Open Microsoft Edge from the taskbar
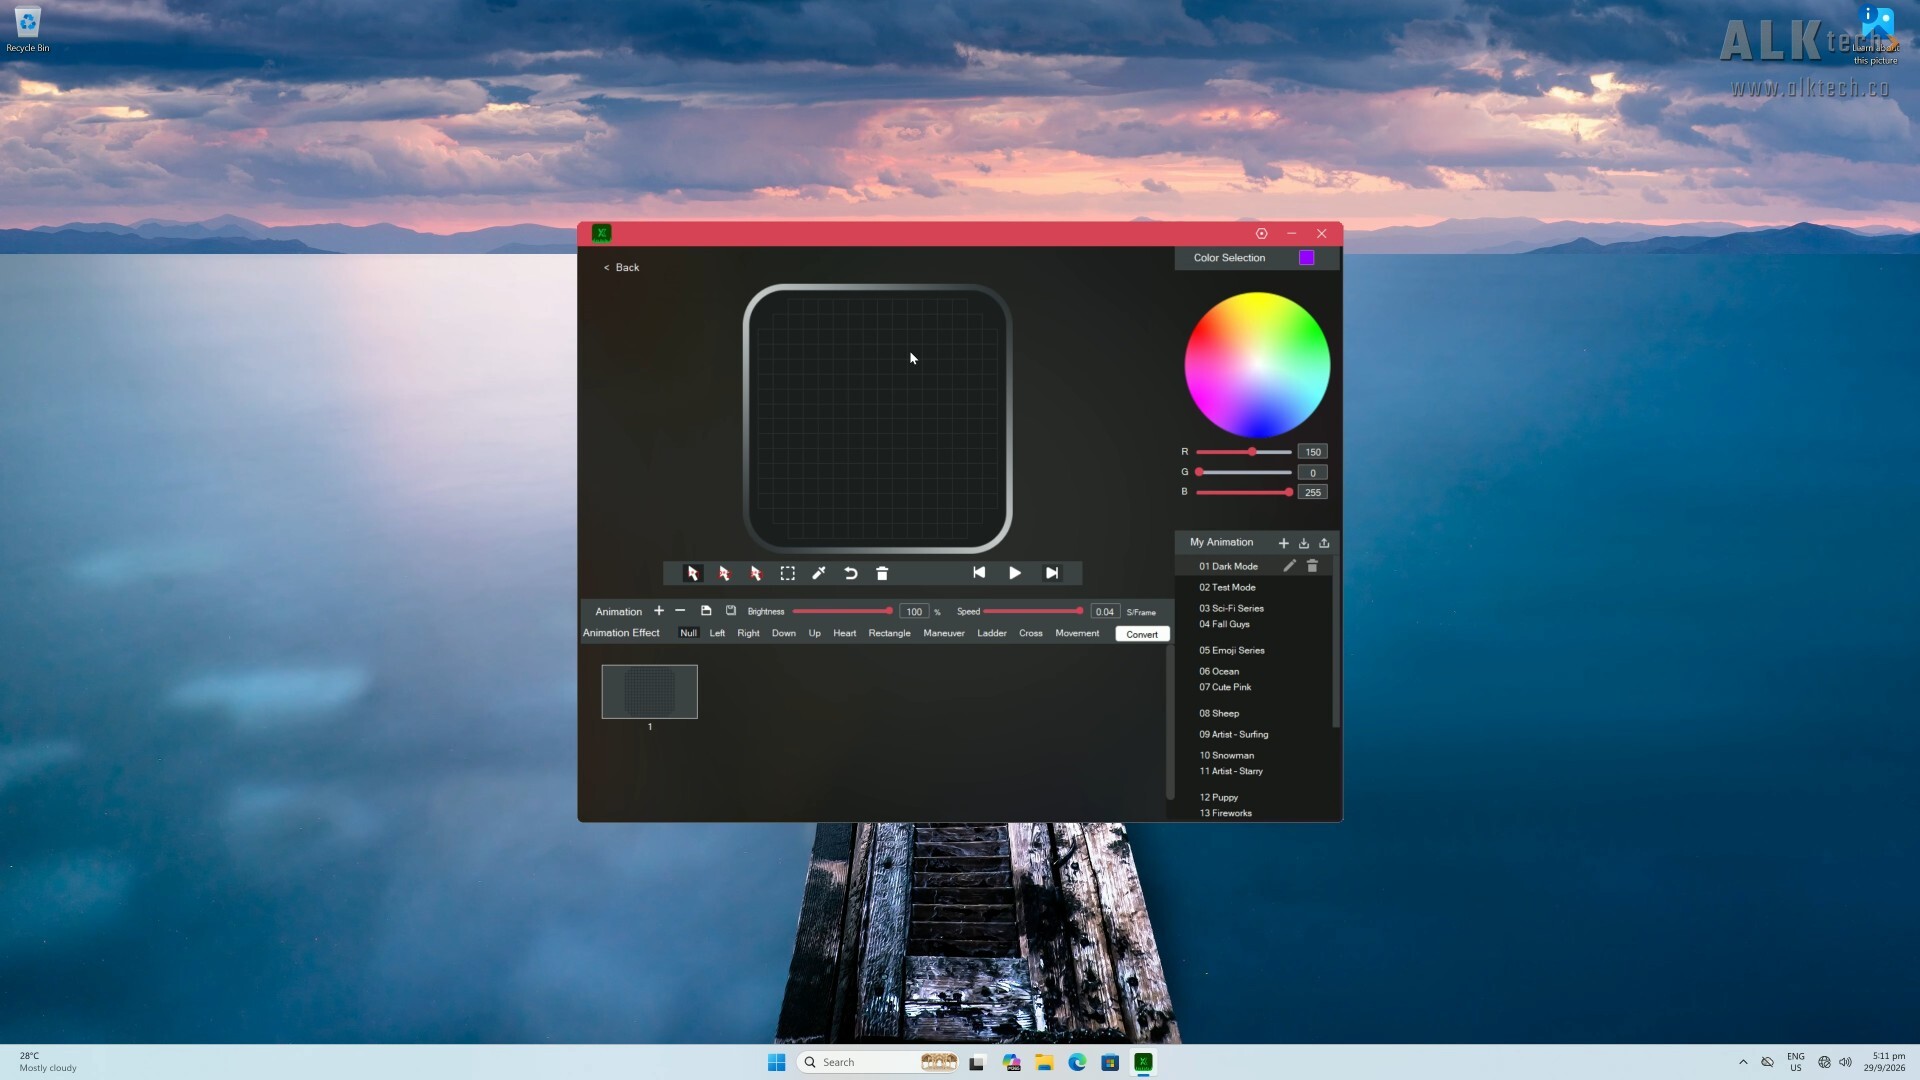Viewport: 1920px width, 1080px height. click(1077, 1062)
